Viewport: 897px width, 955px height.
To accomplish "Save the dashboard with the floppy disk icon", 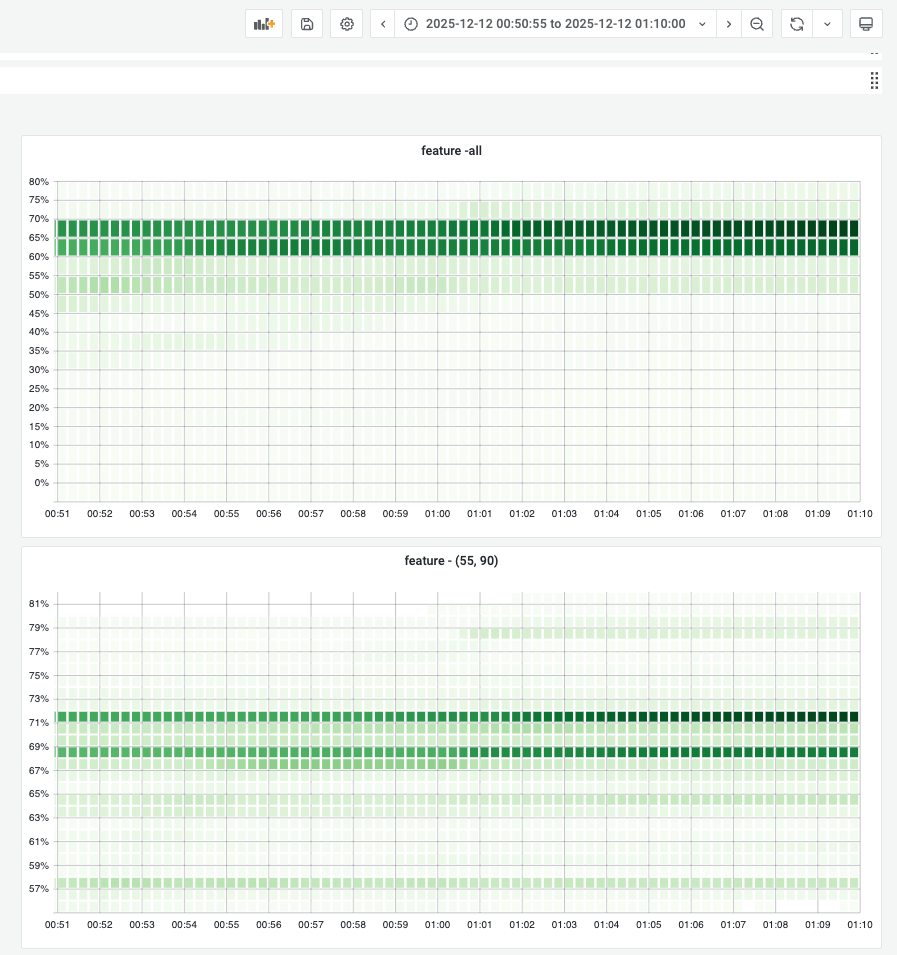I will pos(307,24).
